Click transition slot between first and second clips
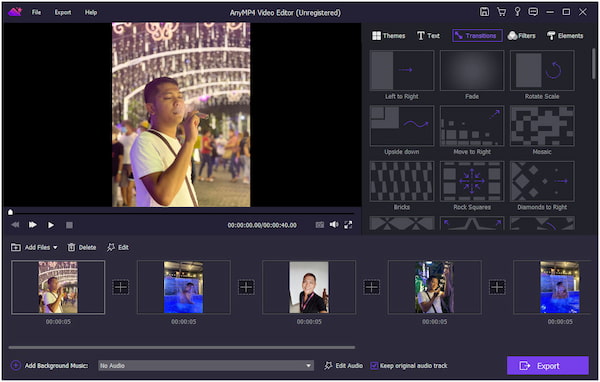Viewport: 600px width, 382px height. coord(121,287)
